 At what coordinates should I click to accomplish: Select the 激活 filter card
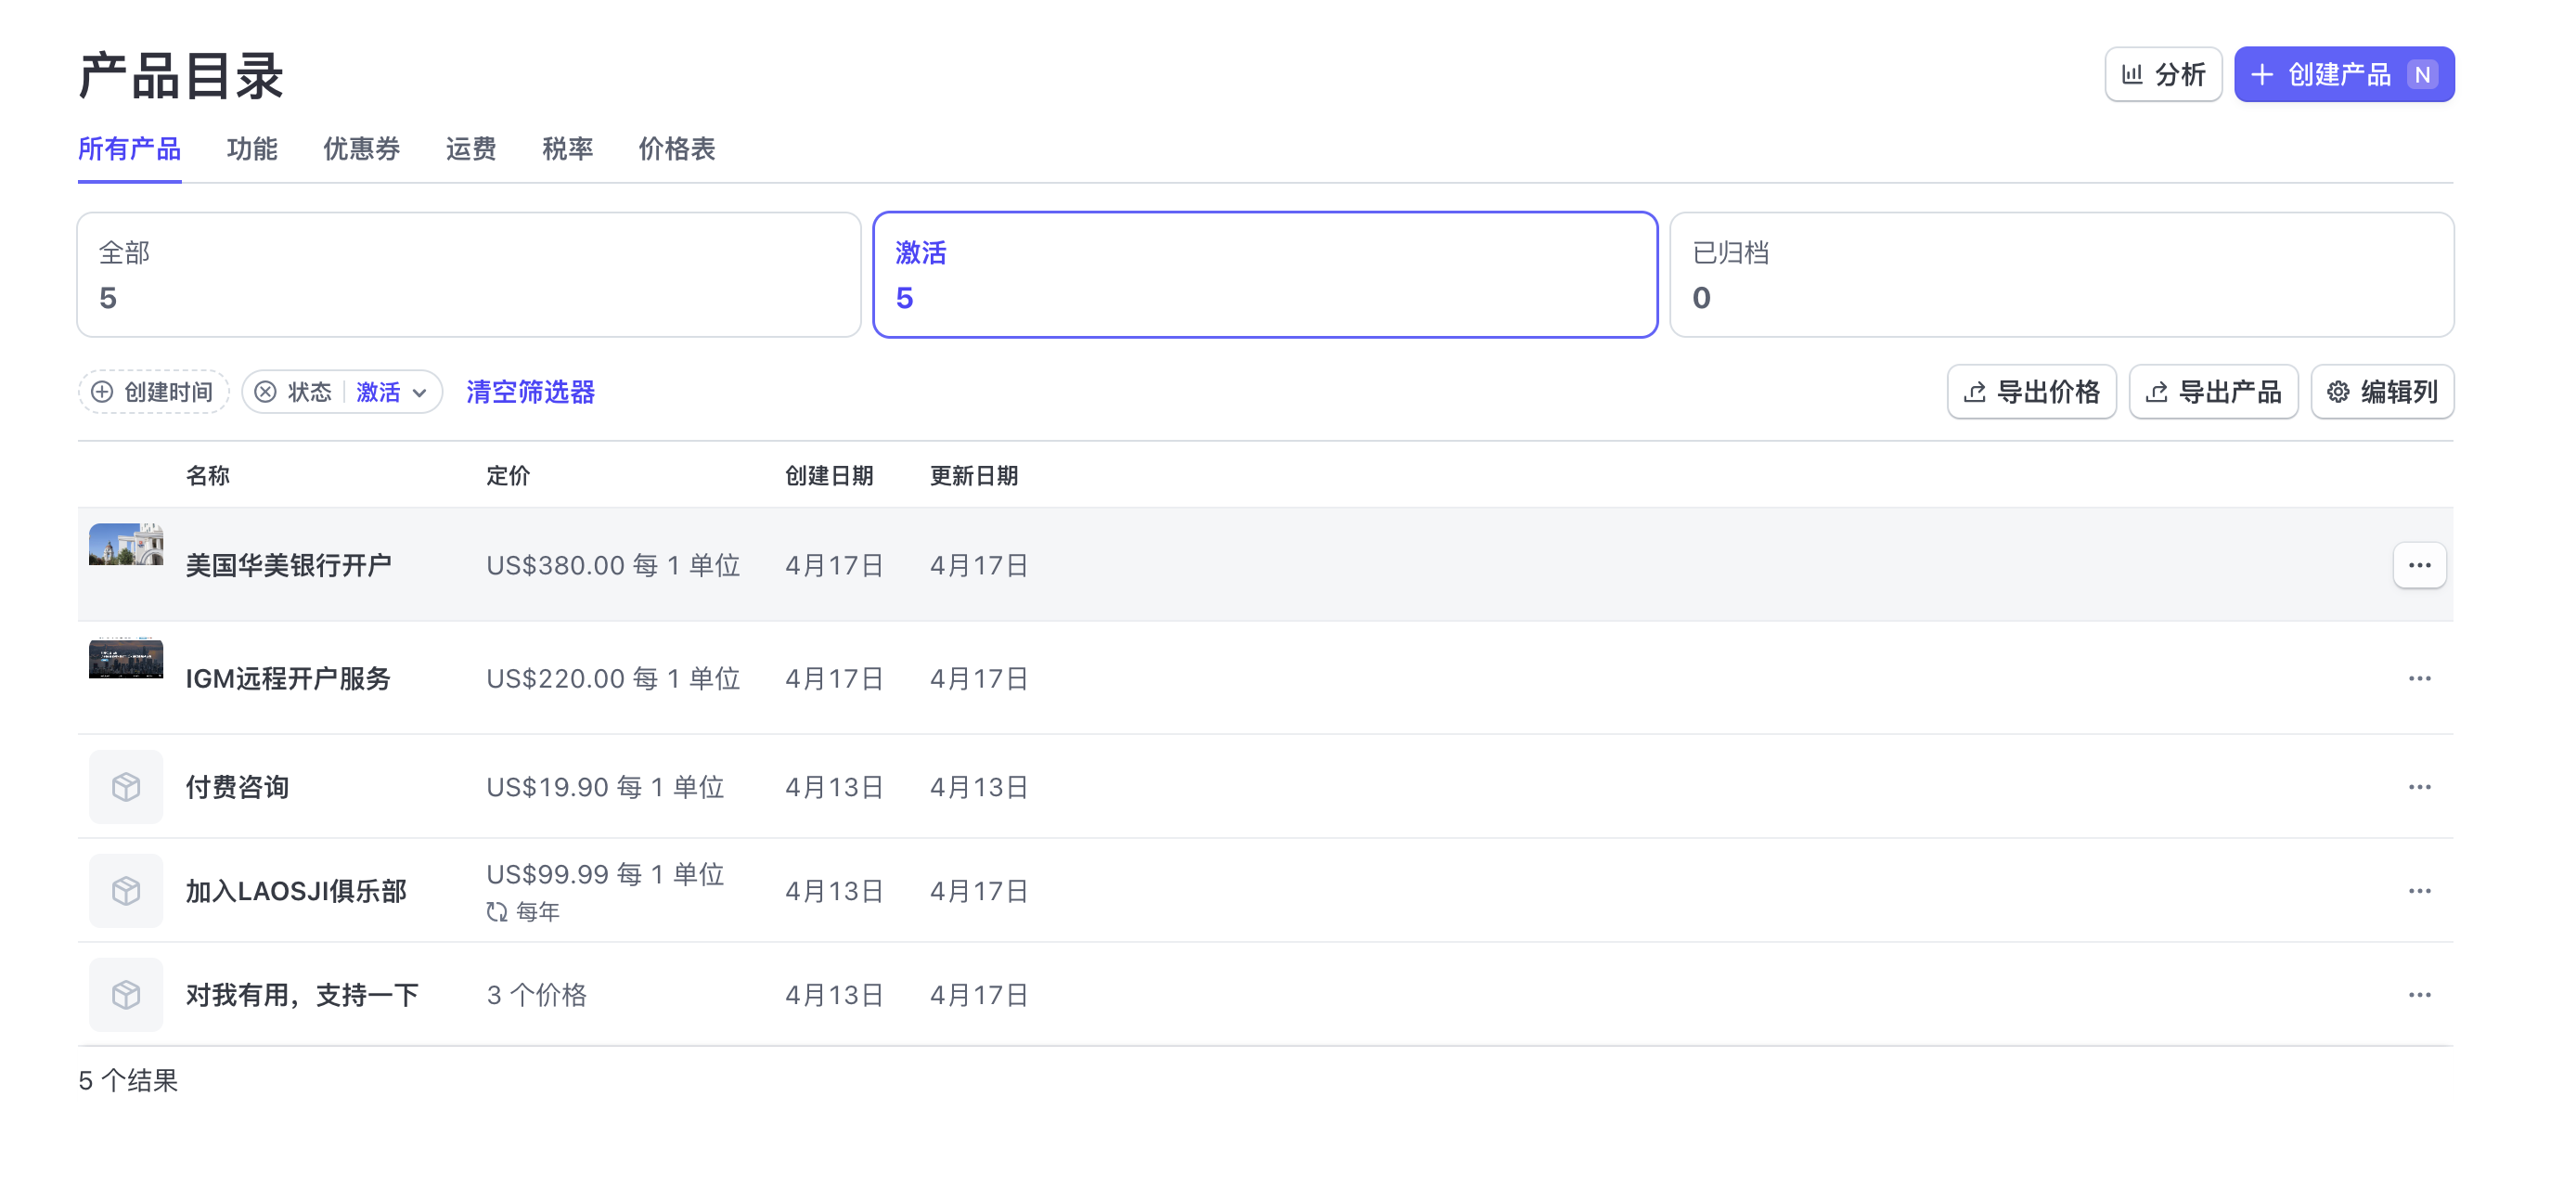[x=1264, y=274]
